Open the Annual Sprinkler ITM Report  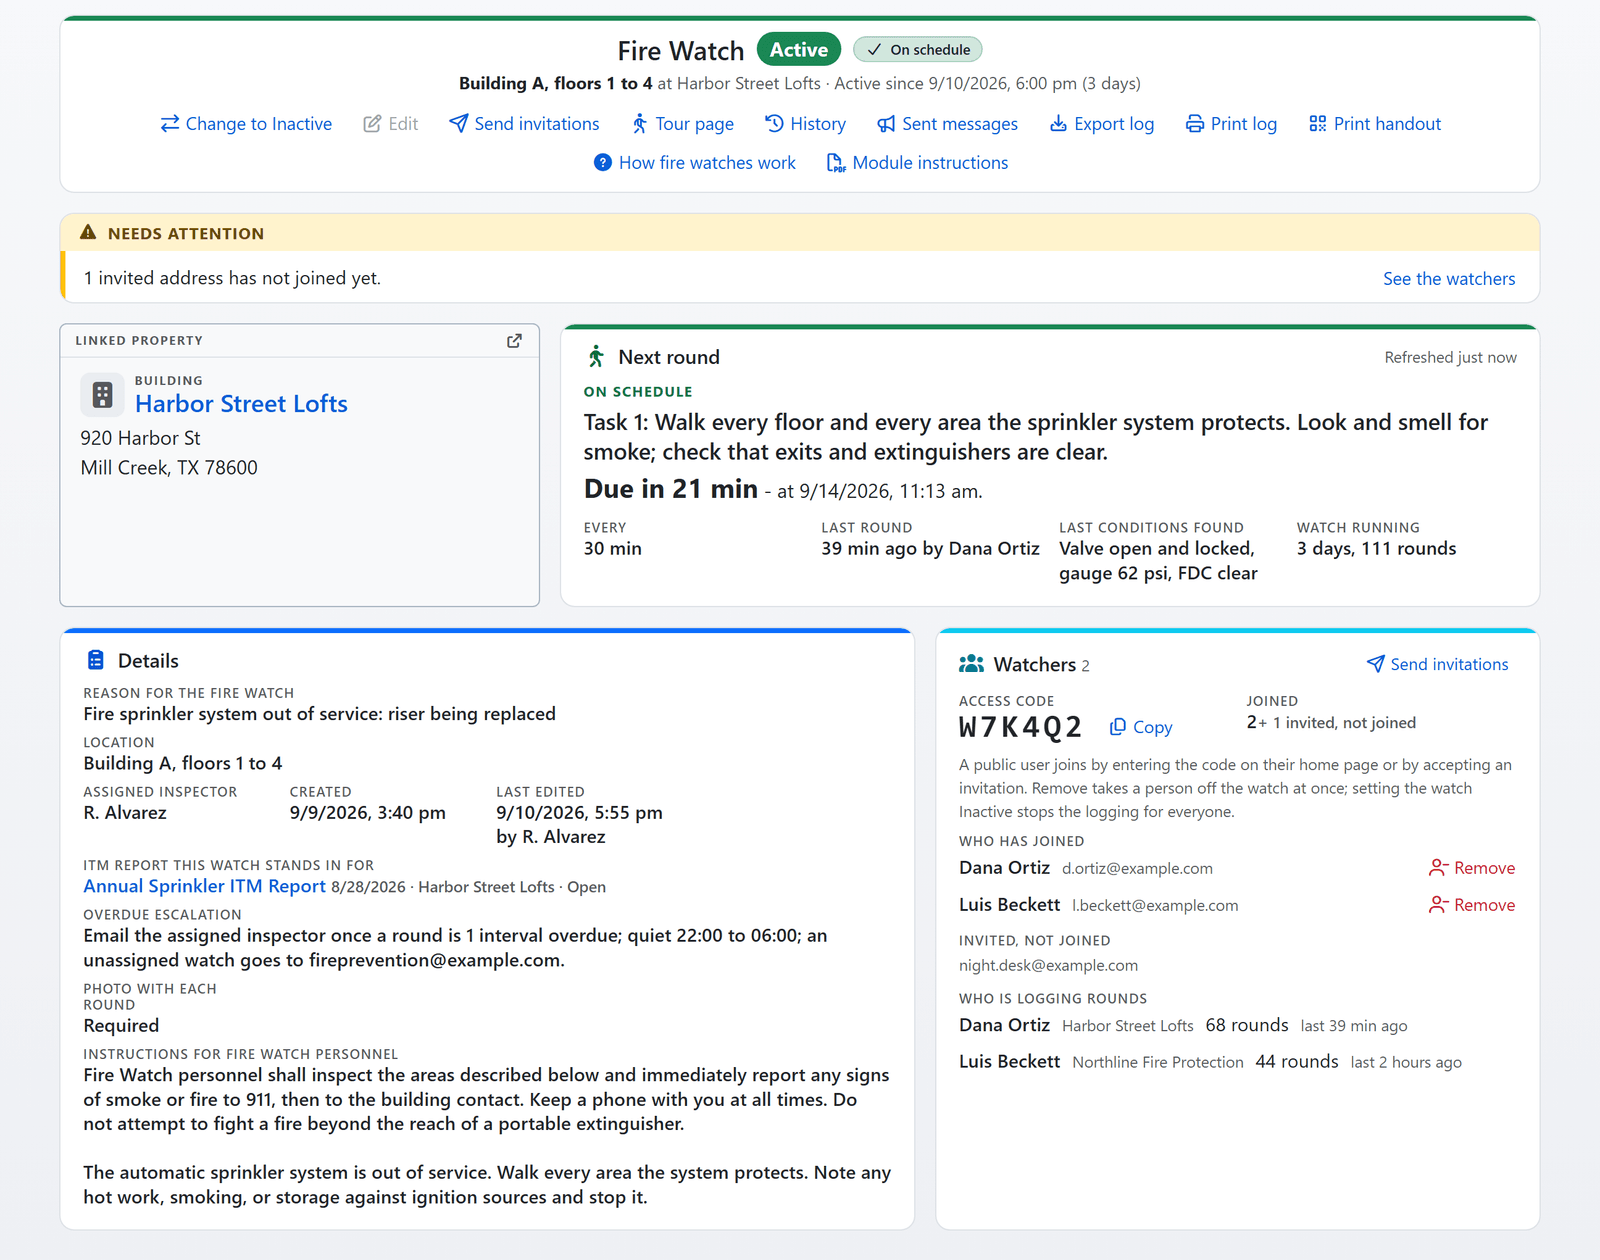coord(205,887)
